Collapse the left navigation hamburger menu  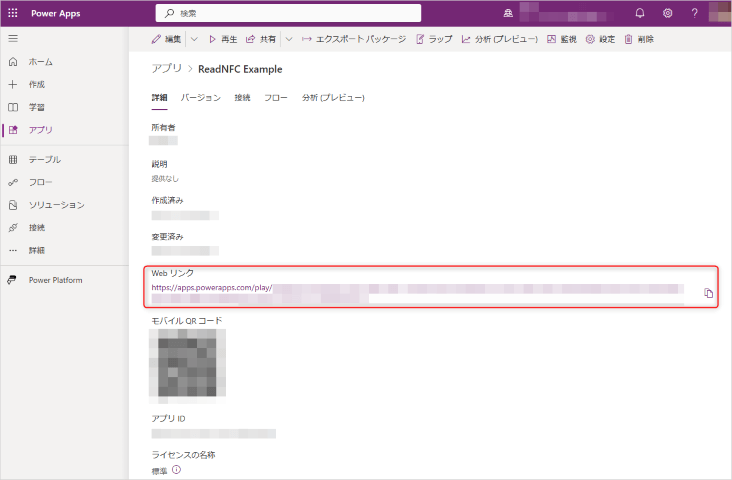(13, 38)
